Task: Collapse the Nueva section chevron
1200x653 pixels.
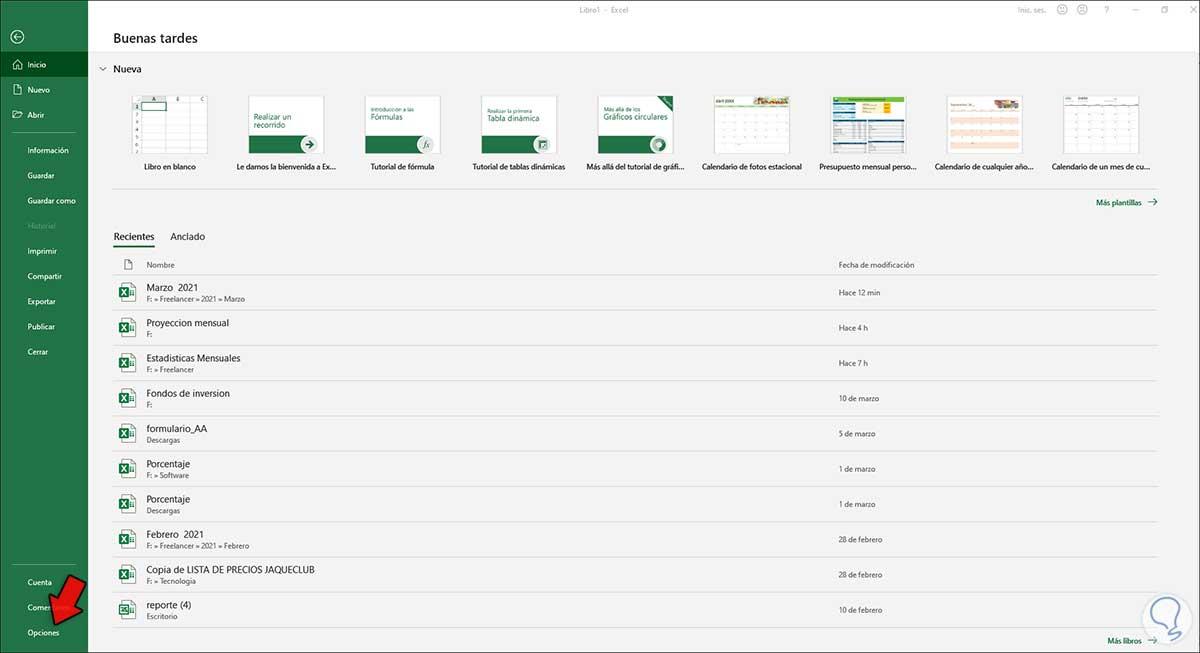Action: (103, 68)
